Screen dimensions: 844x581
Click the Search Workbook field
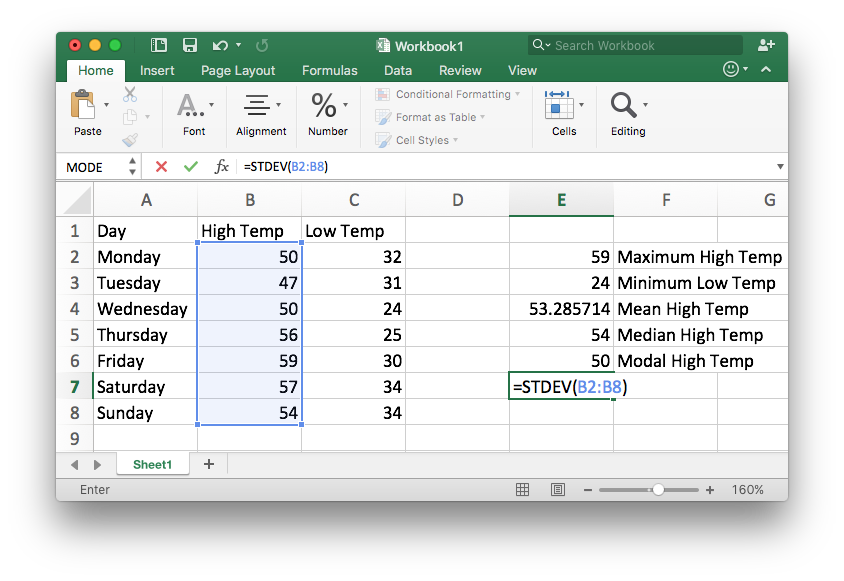pos(640,45)
